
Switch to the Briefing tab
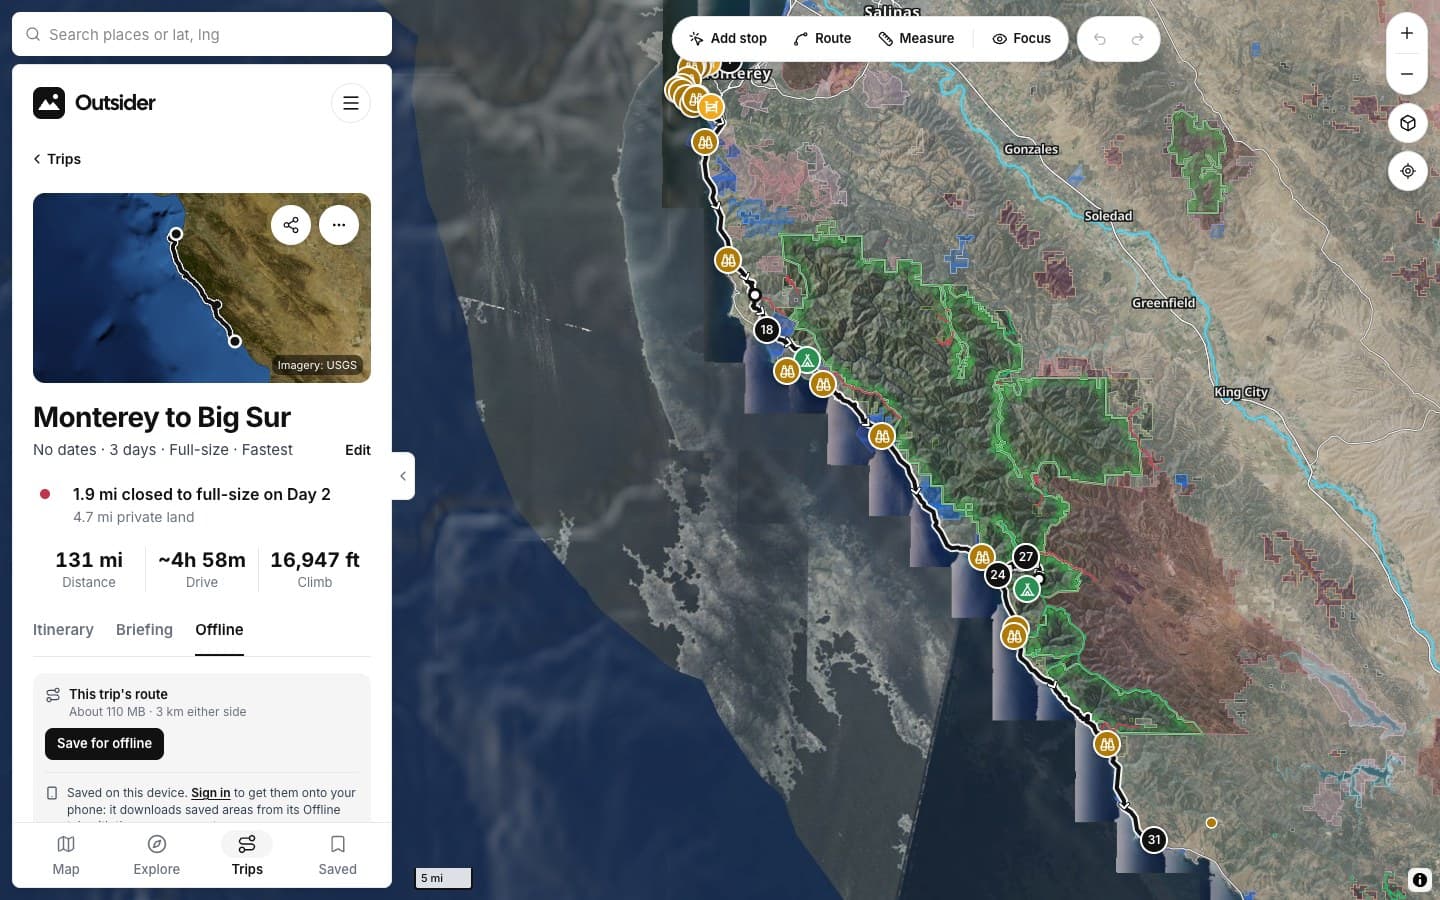(144, 630)
